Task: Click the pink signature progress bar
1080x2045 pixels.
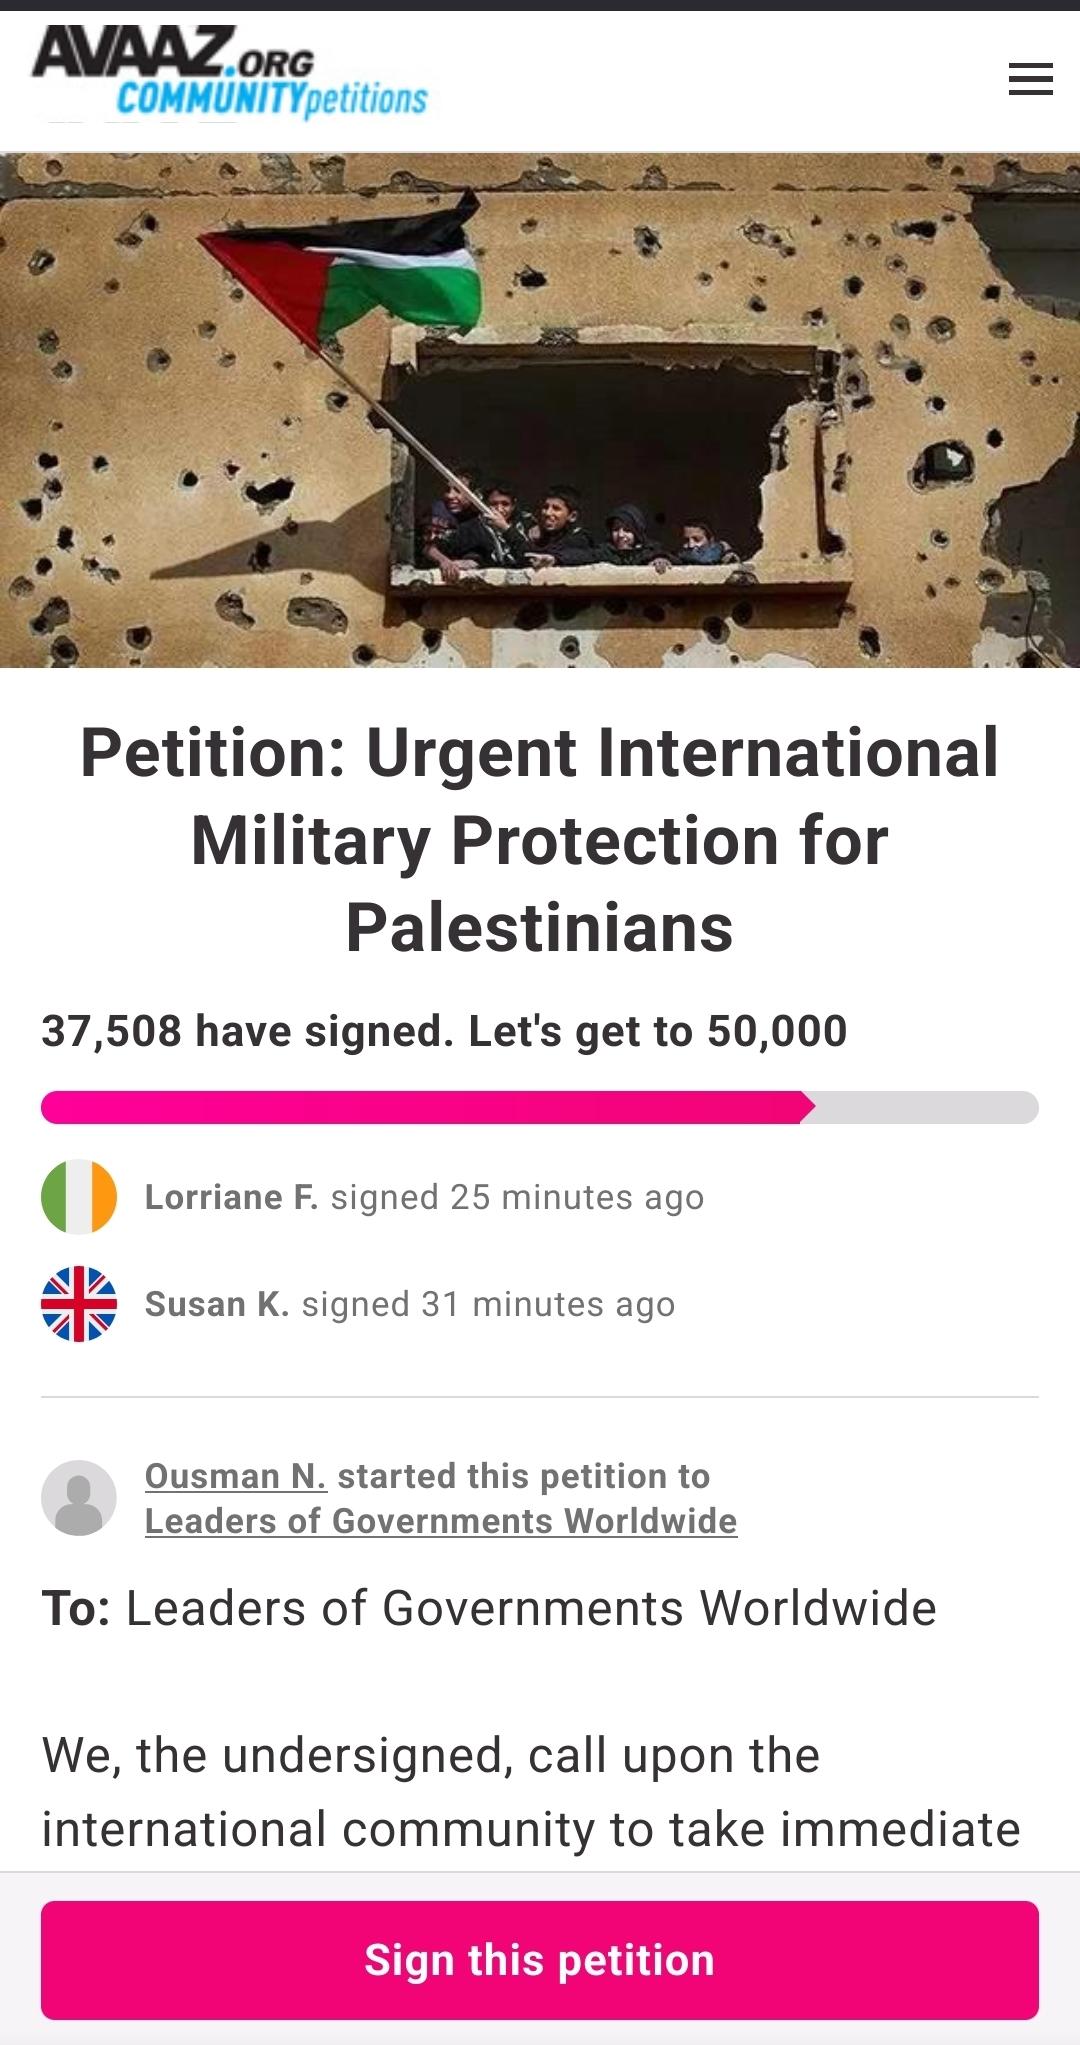Action: click(x=420, y=1108)
